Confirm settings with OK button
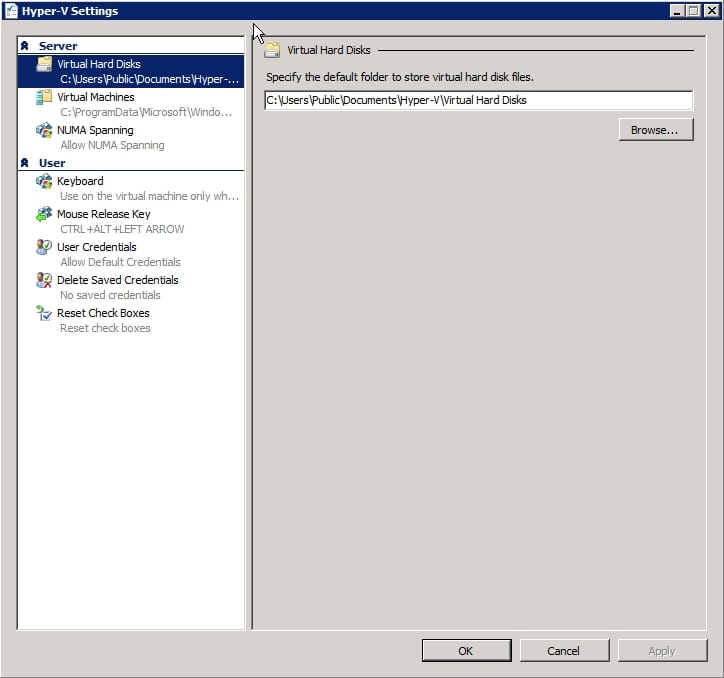Image resolution: width=724 pixels, height=678 pixels. point(466,651)
